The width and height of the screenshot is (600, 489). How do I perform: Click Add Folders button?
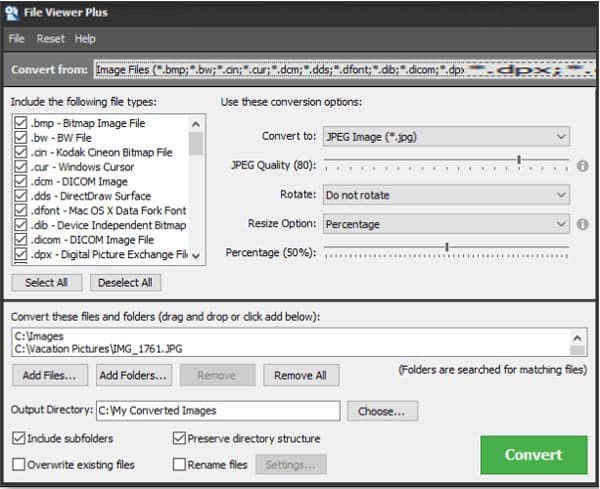point(134,375)
